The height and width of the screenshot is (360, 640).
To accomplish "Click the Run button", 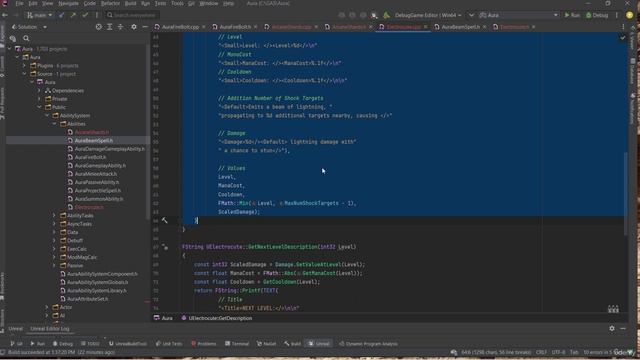I will (572, 15).
